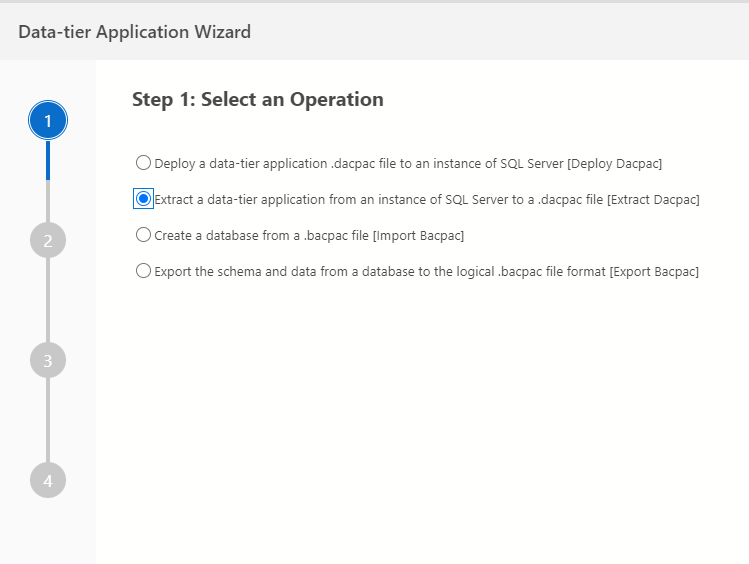The width and height of the screenshot is (749, 564).
Task: Click the 'Step 1: Select an Operation' heading
Action: (x=258, y=99)
